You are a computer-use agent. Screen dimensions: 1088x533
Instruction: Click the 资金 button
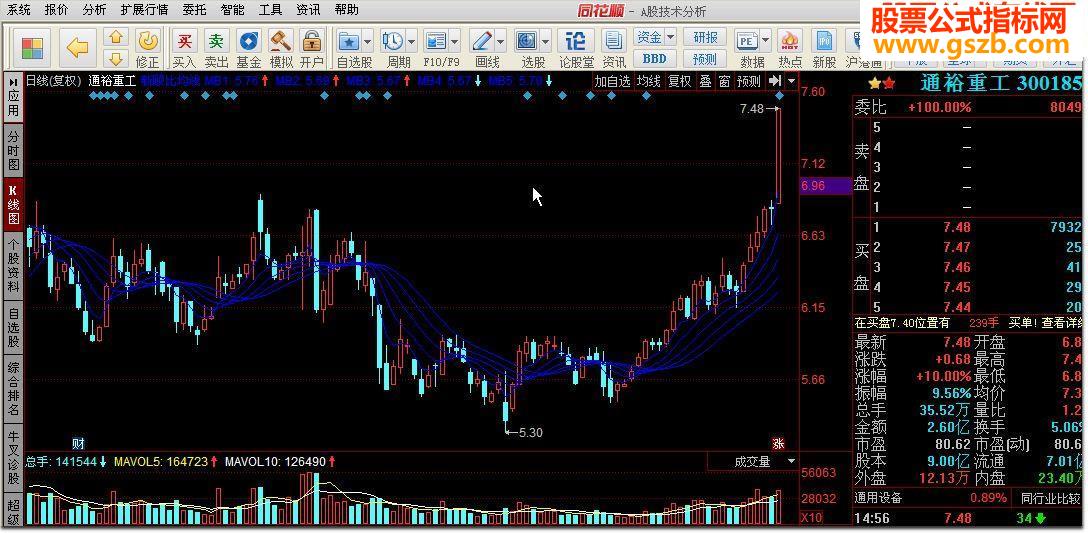[649, 37]
